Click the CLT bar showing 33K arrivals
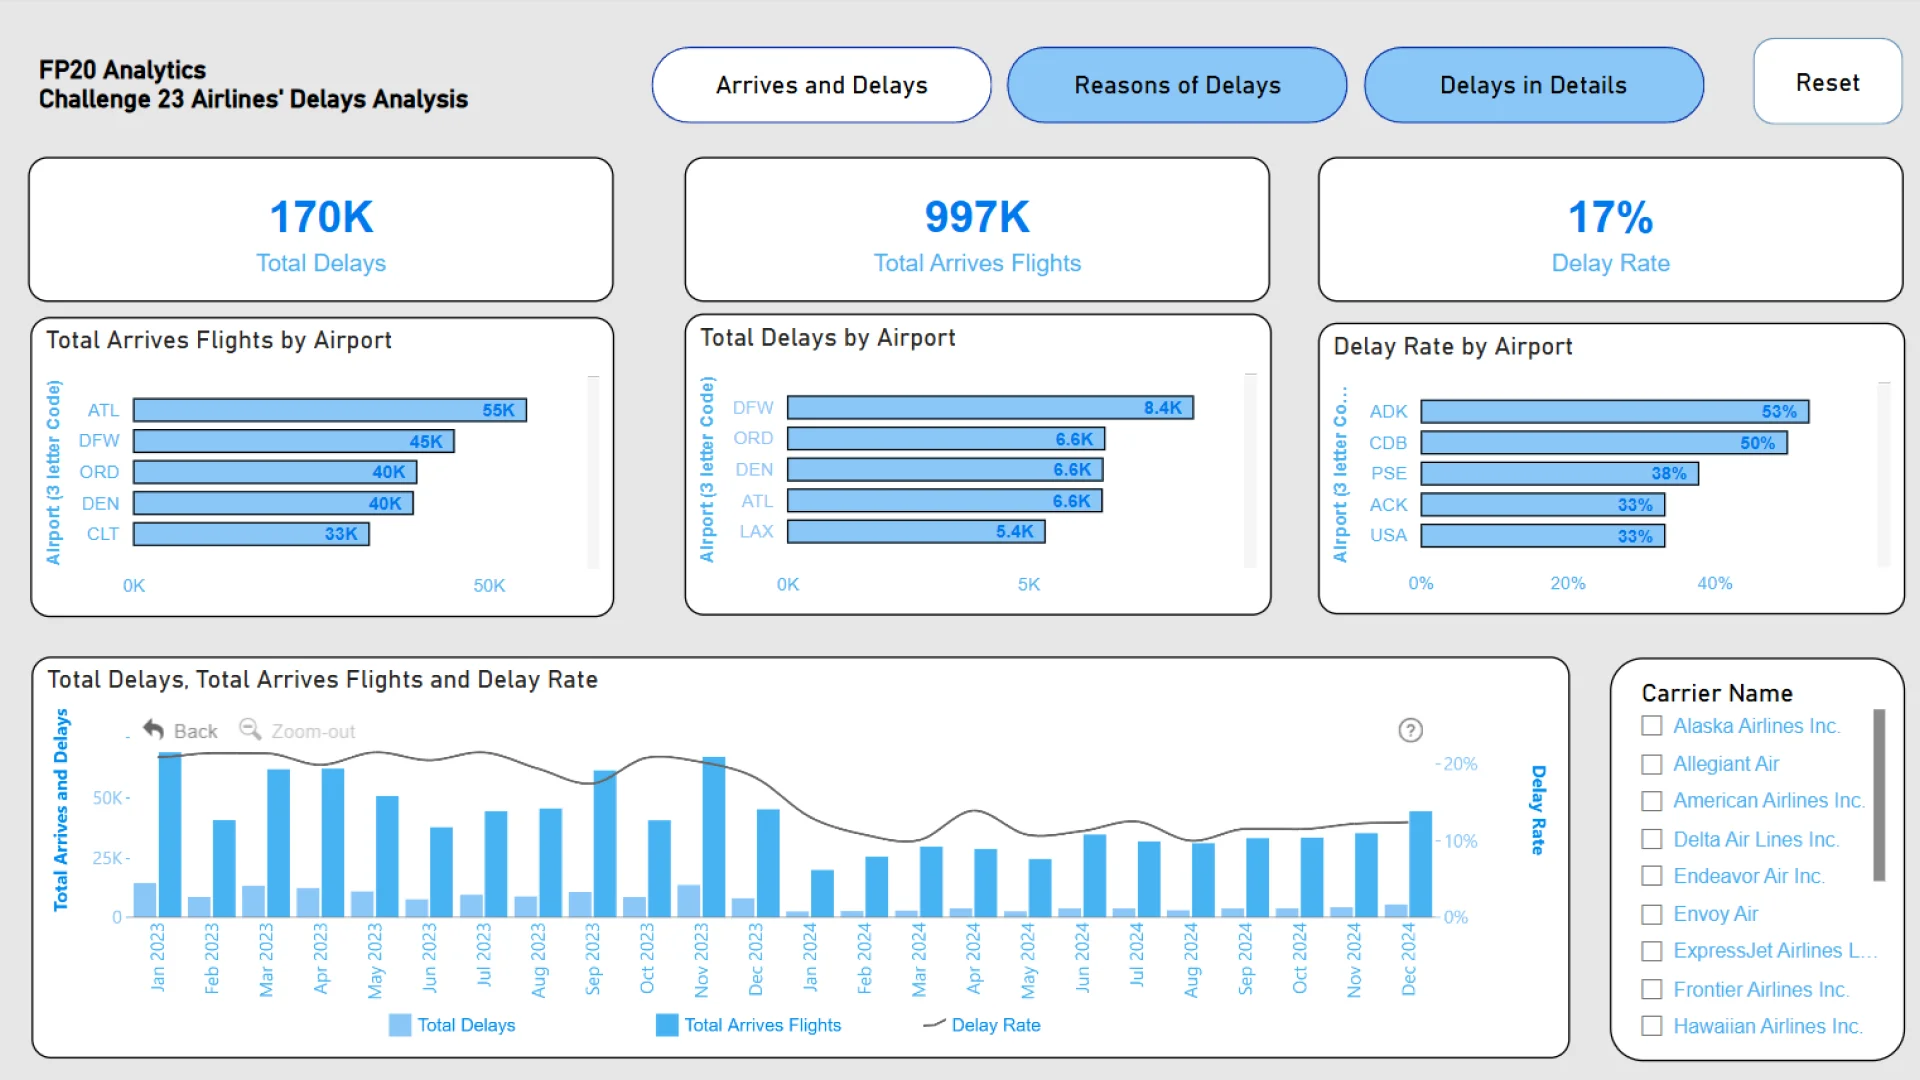 251,534
